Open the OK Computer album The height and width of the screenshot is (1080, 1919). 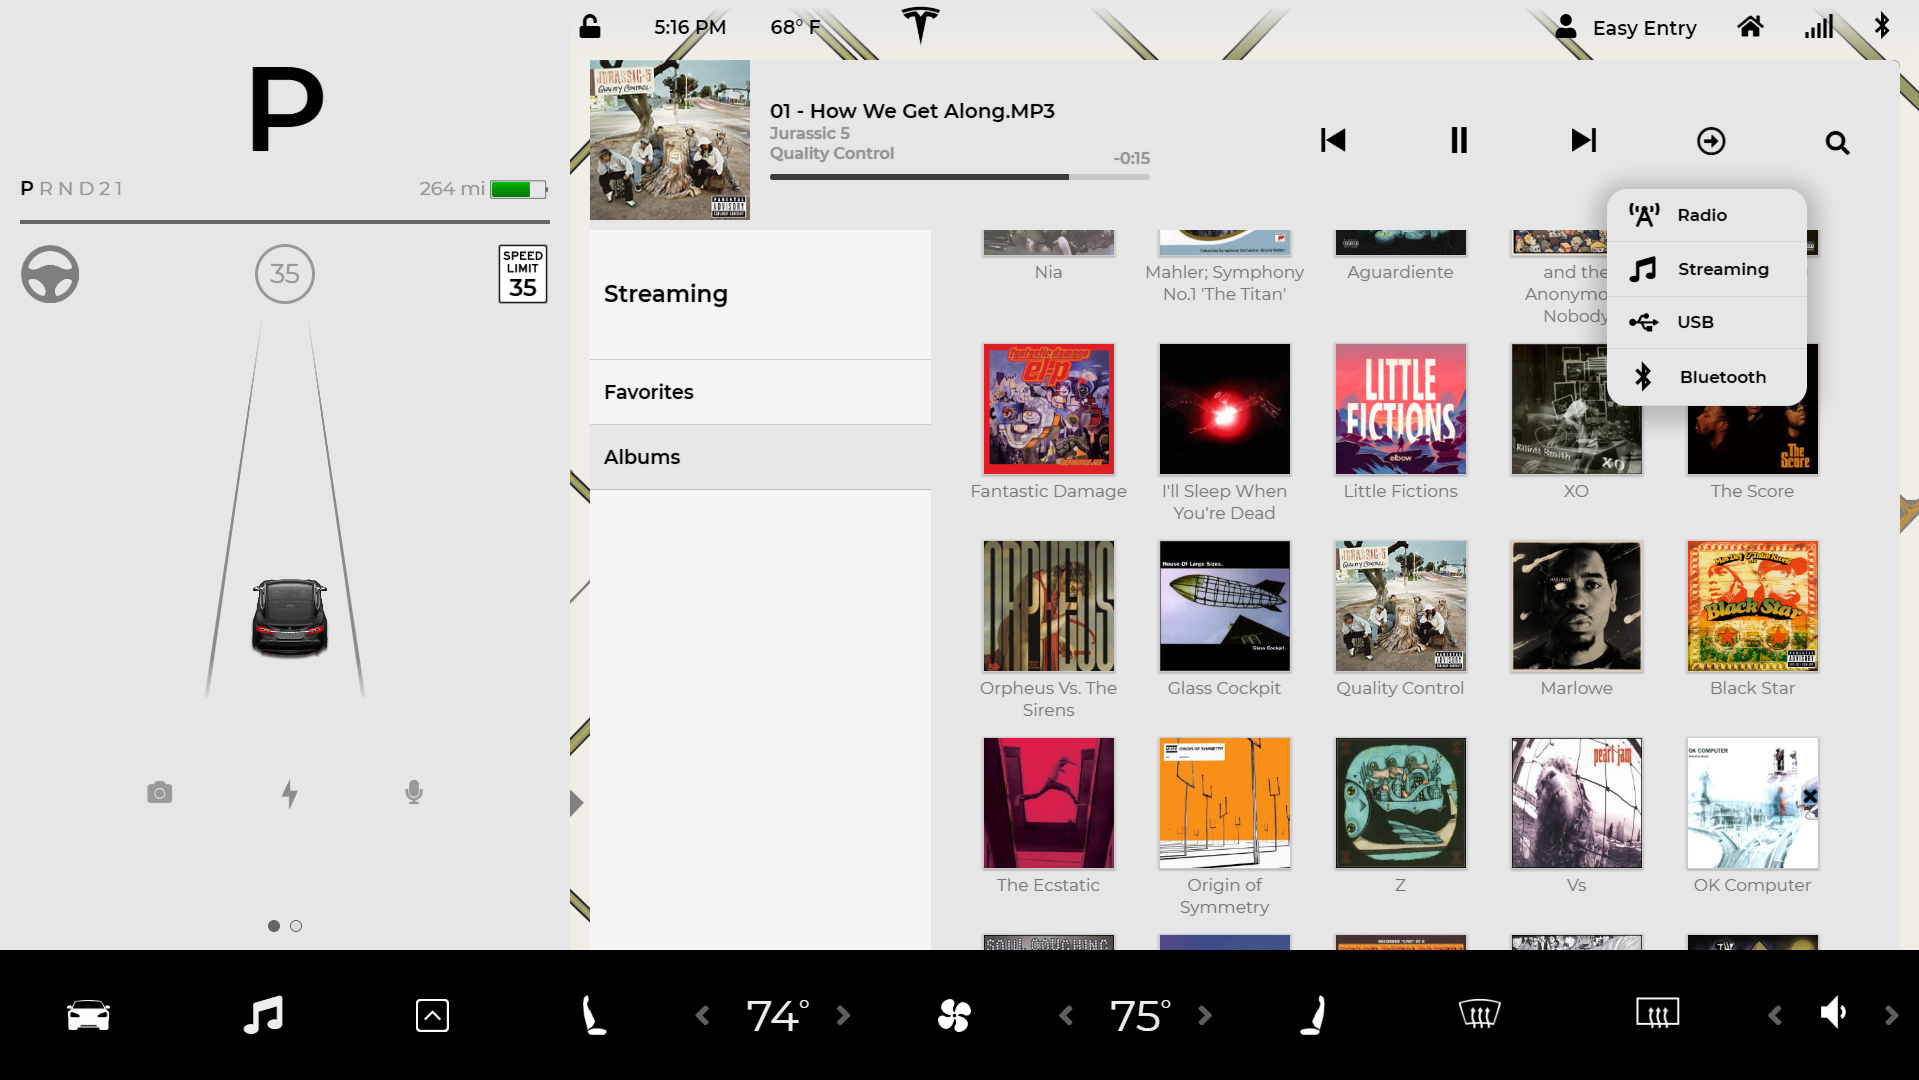coord(1752,803)
